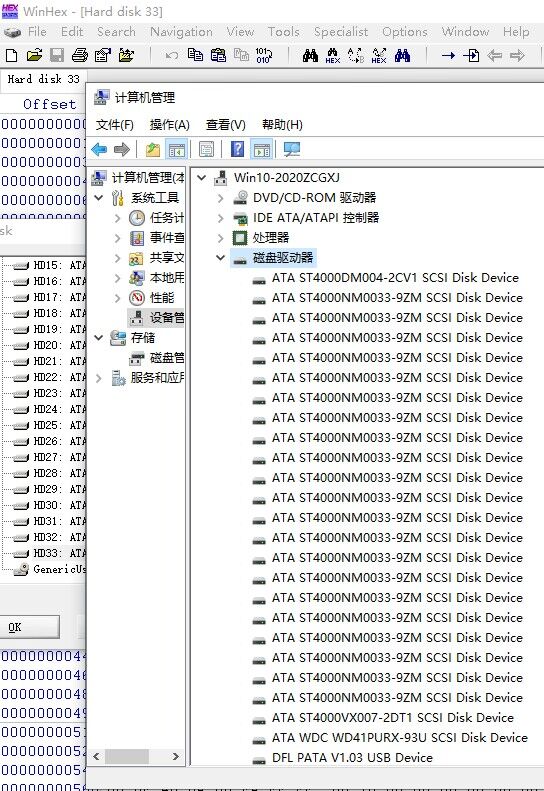Click the print icon in WinHex toolbar

click(x=79, y=55)
